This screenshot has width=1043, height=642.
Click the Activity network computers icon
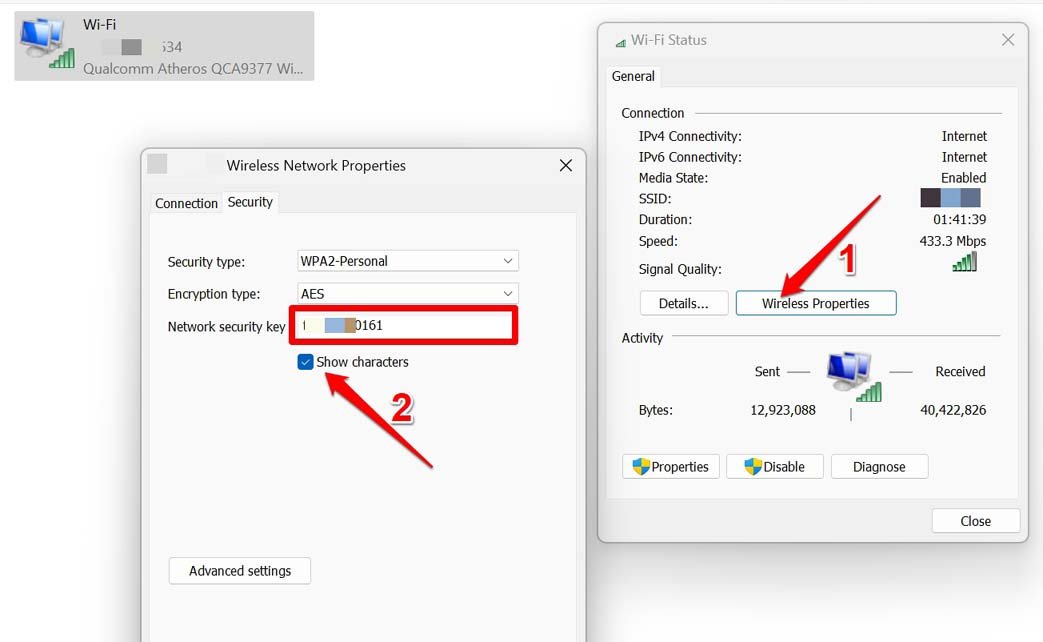tap(853, 377)
